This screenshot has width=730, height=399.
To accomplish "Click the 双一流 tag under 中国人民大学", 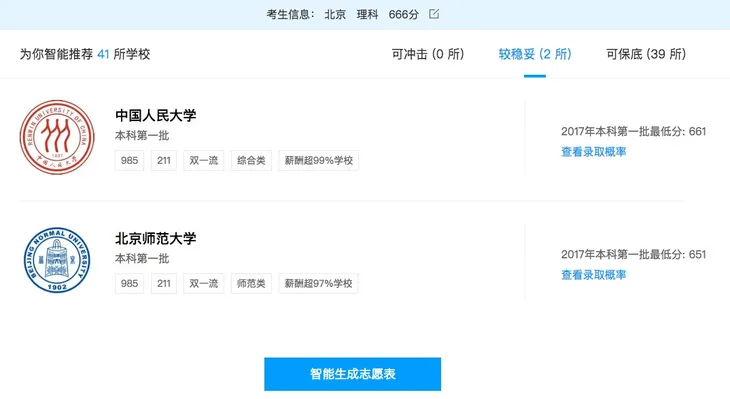I will point(204,161).
